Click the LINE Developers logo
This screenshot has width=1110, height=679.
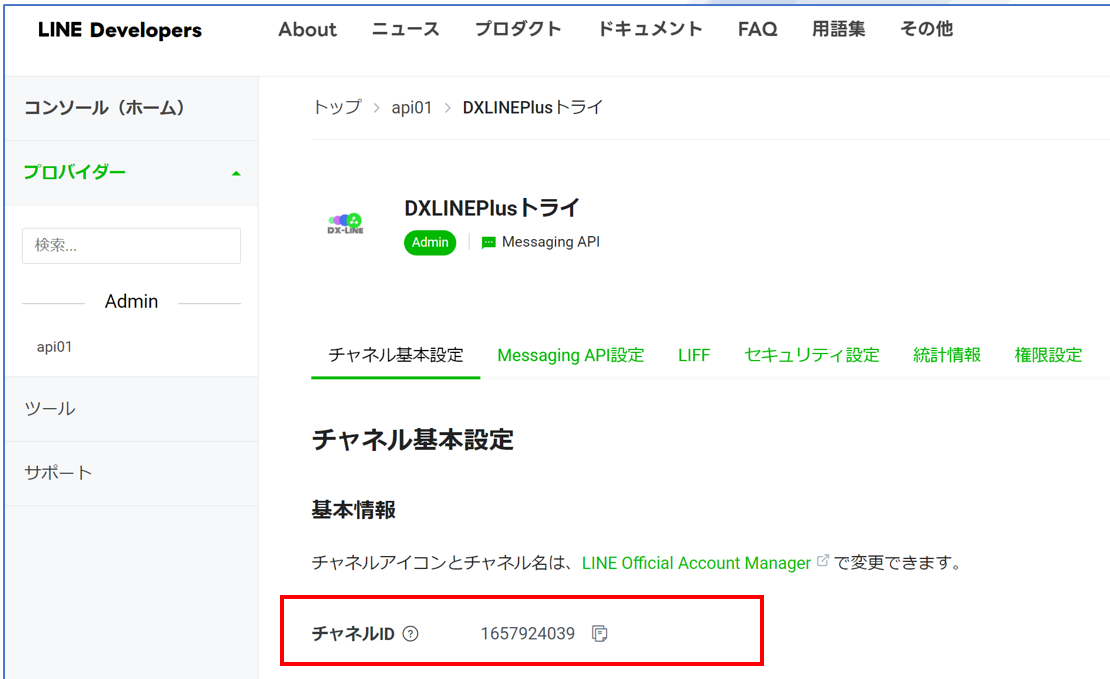pos(120,30)
